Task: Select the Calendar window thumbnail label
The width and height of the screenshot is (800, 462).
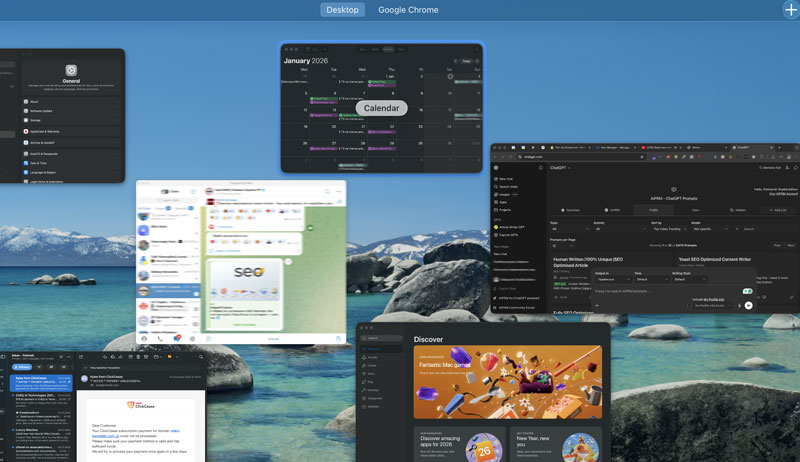Action: [382, 108]
